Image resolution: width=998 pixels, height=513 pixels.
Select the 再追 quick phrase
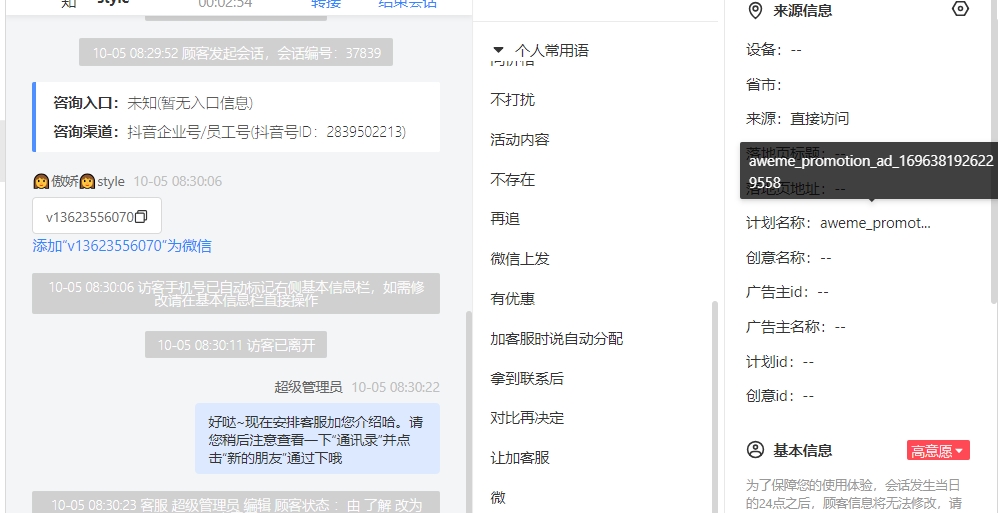point(505,219)
